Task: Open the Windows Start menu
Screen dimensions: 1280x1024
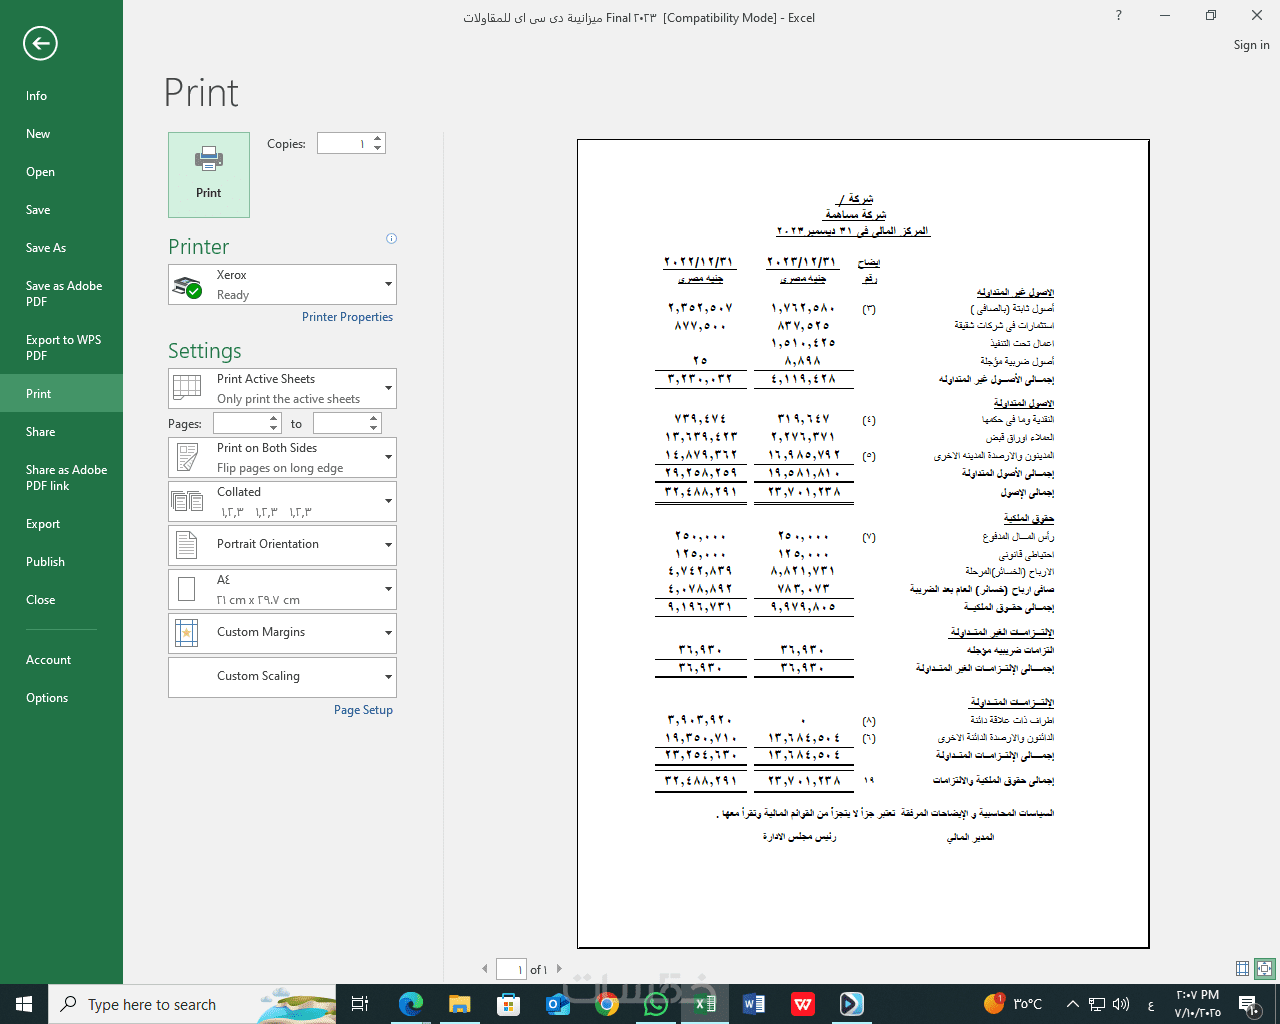Action: pos(24,1004)
